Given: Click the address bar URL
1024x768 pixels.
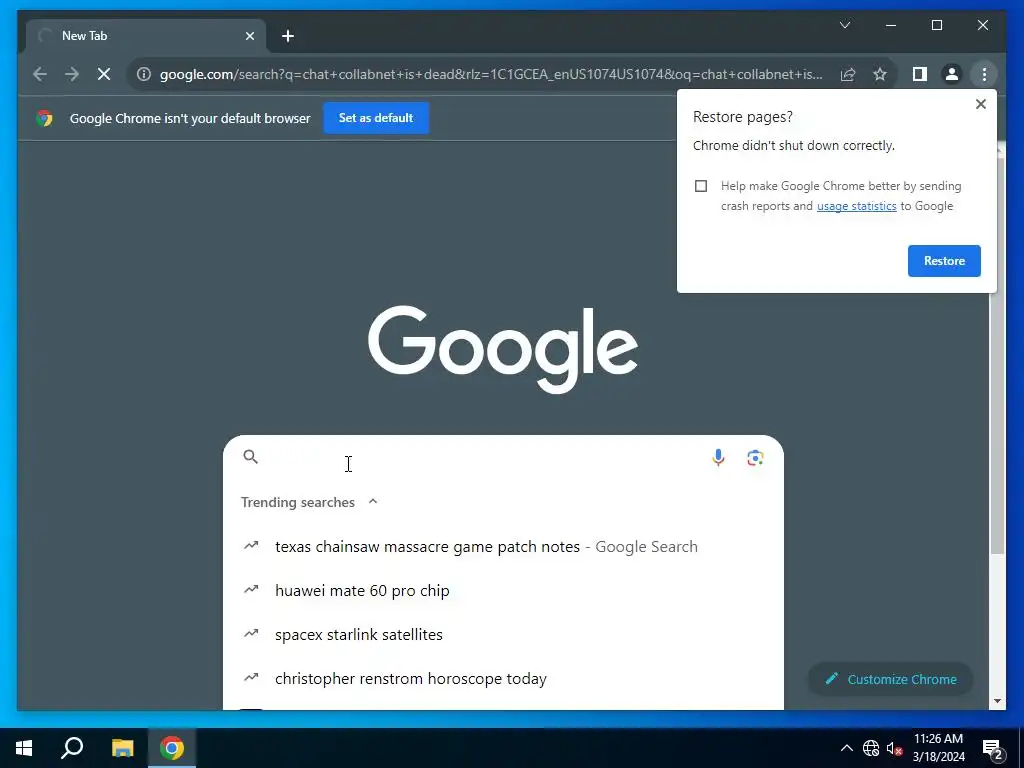Looking at the screenshot, I should click(x=490, y=74).
